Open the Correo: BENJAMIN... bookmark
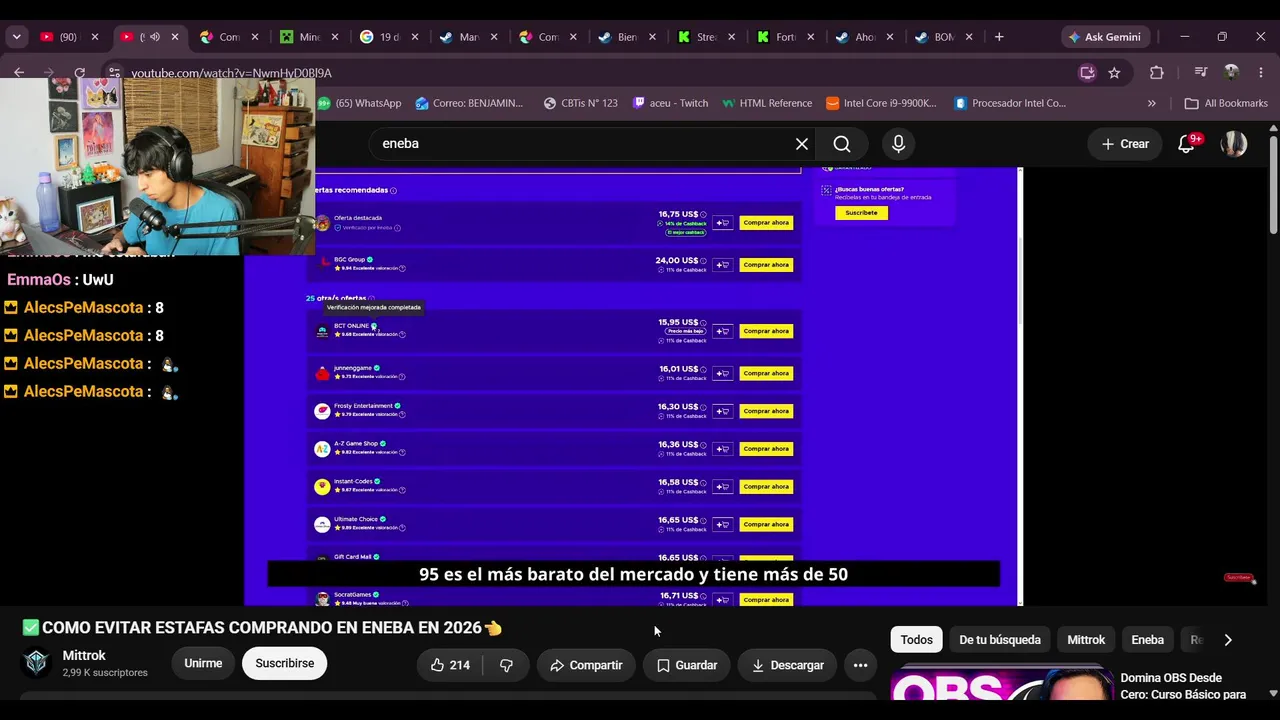Viewport: 1280px width, 720px height. point(469,103)
